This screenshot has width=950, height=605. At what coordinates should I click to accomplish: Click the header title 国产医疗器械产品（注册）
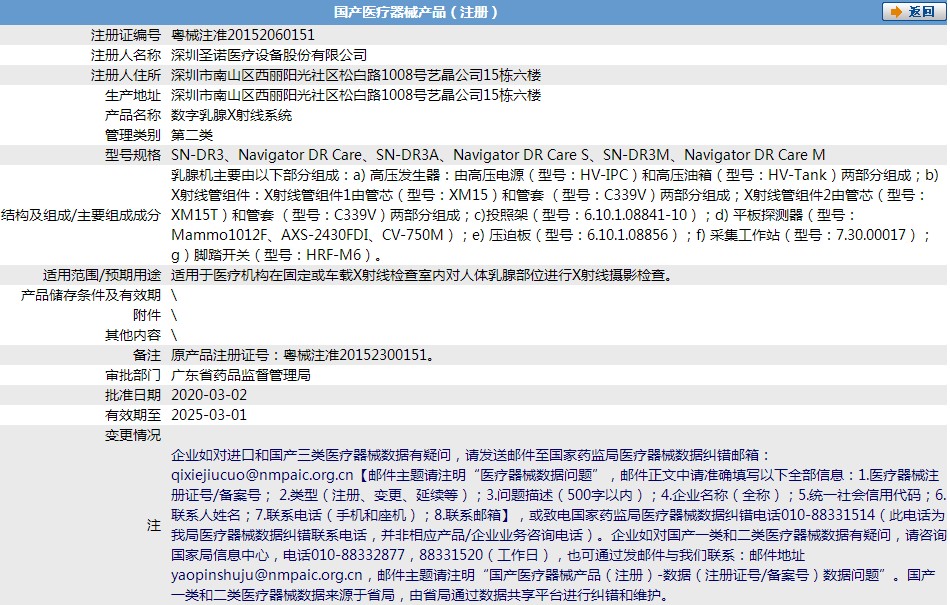416,12
